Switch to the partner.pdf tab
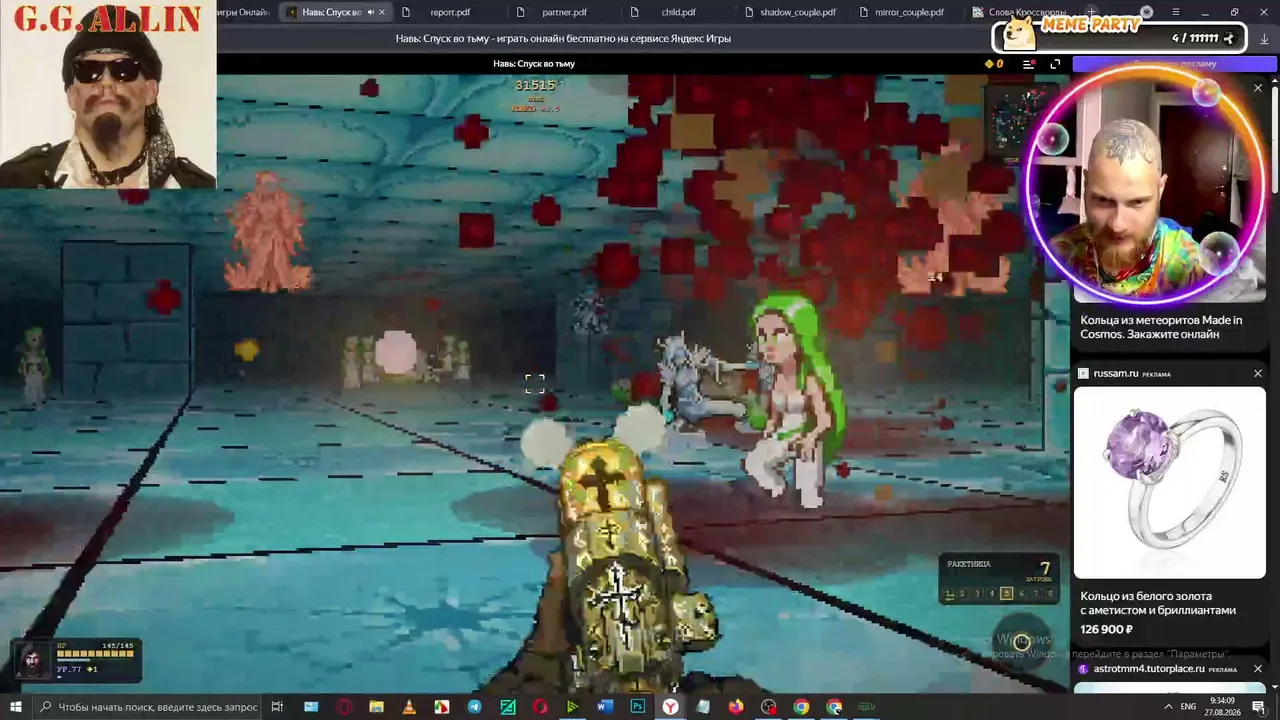Image resolution: width=1280 pixels, height=720 pixels. (x=565, y=12)
